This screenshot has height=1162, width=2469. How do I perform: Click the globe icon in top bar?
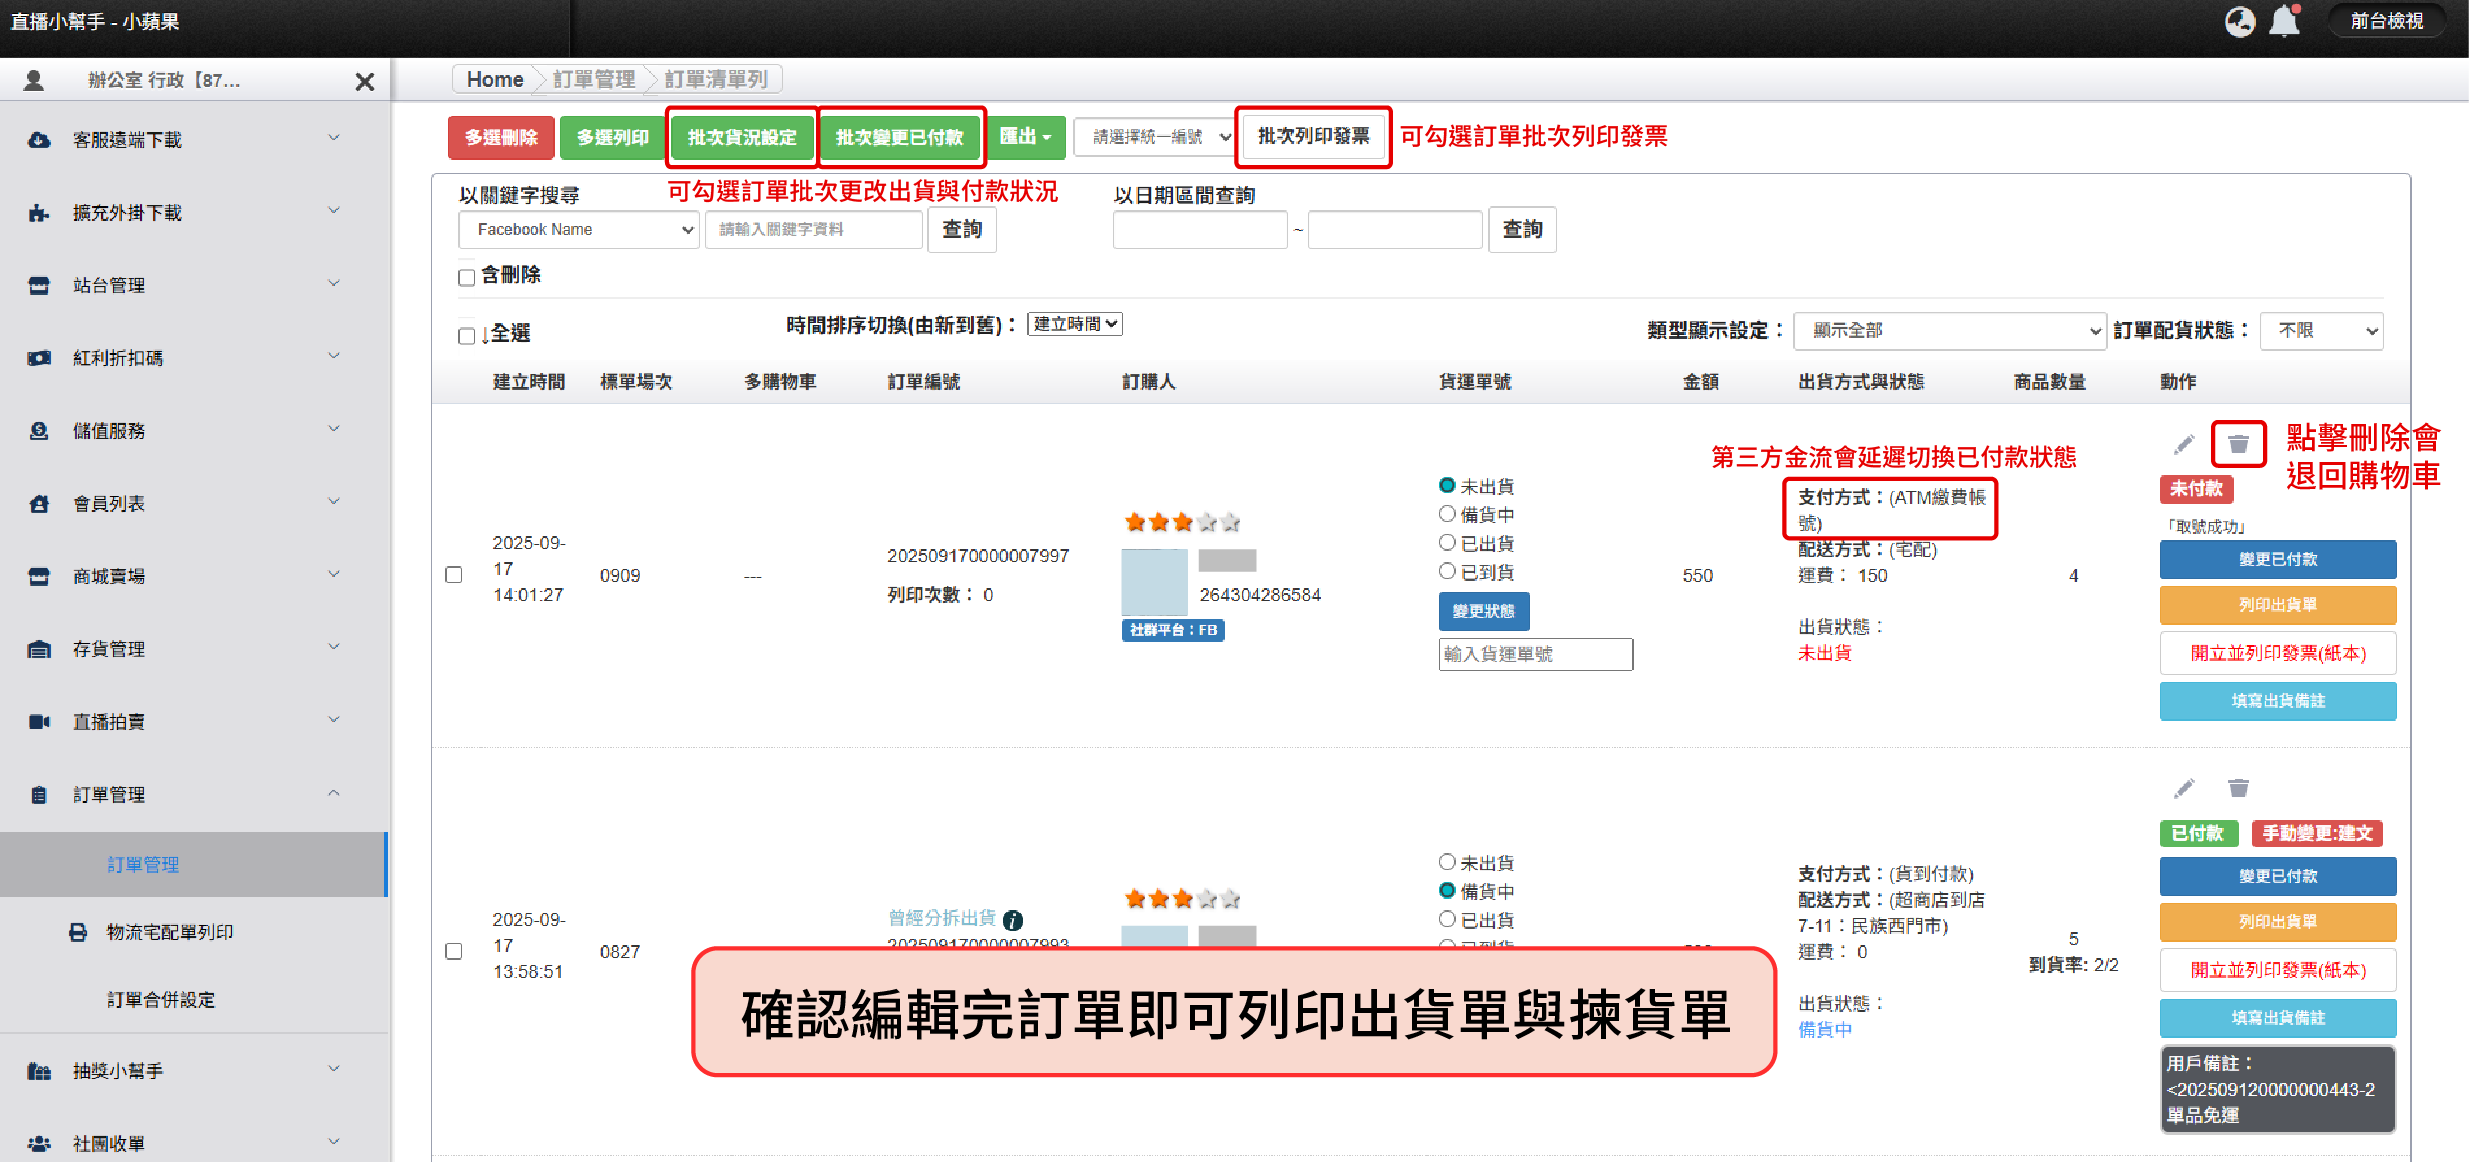(2239, 21)
